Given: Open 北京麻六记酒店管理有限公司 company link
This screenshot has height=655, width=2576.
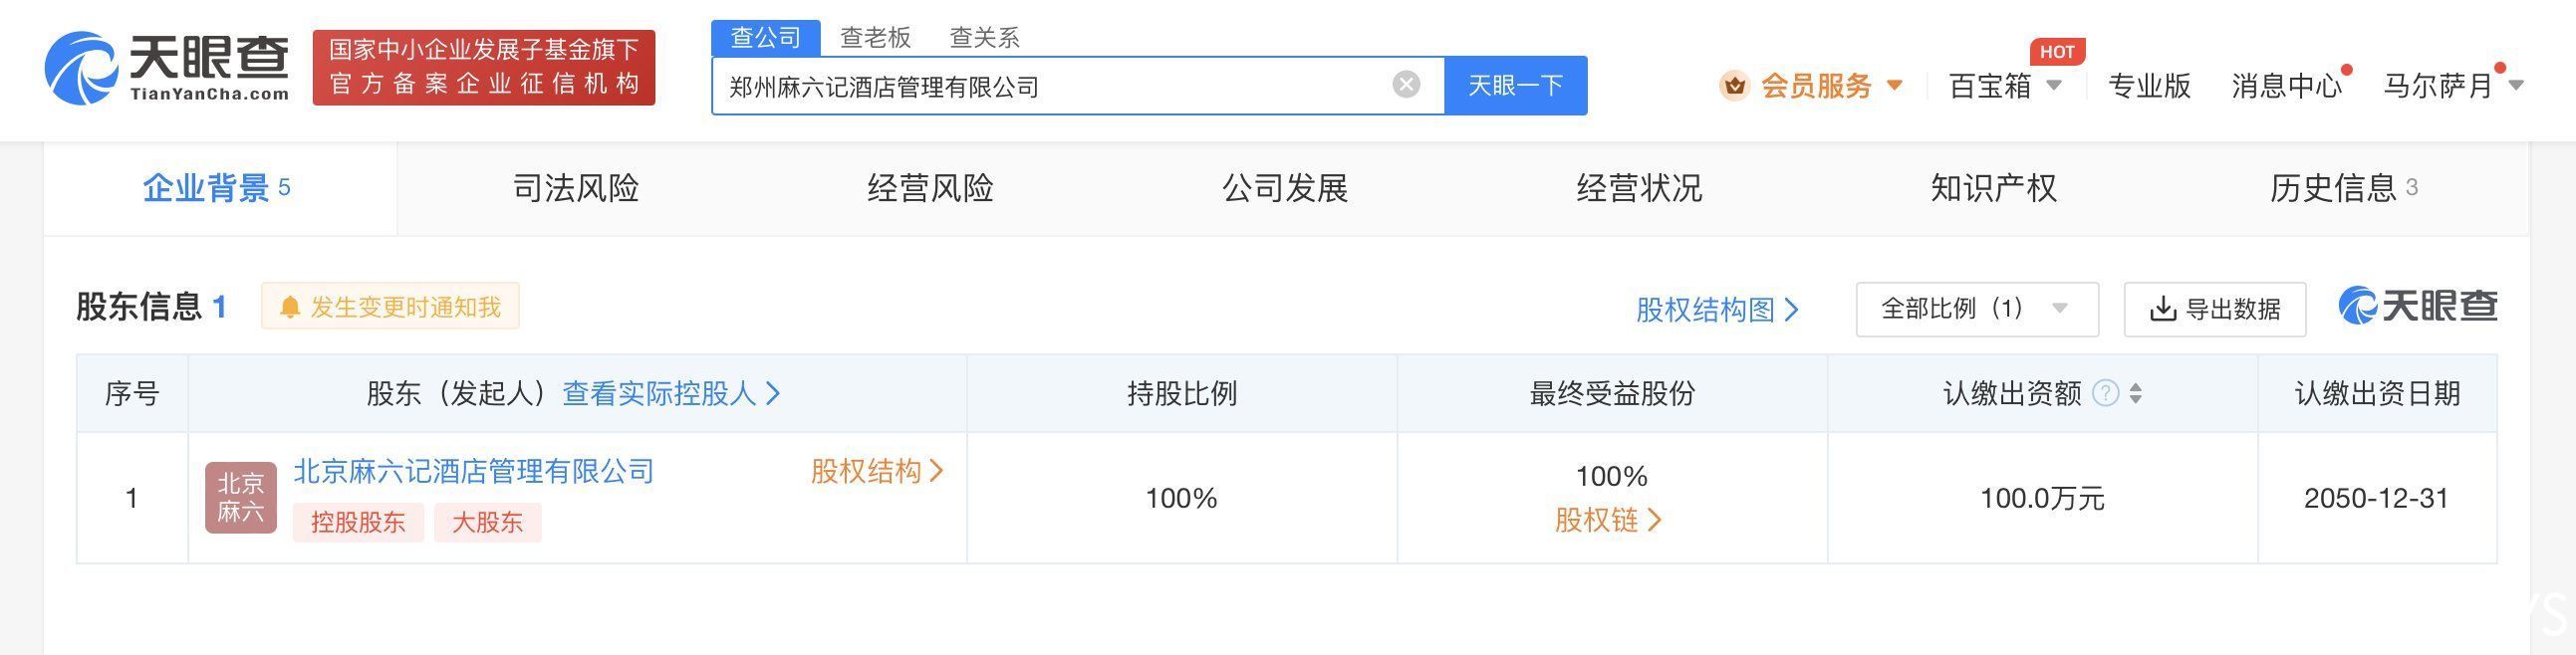Looking at the screenshot, I should [474, 471].
